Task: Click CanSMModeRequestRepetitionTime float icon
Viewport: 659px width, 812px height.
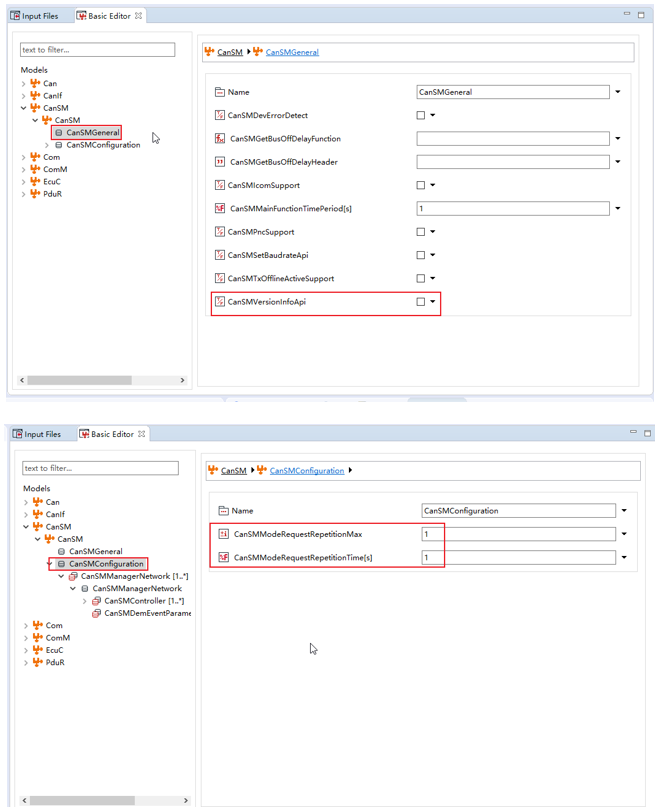Action: point(224,557)
